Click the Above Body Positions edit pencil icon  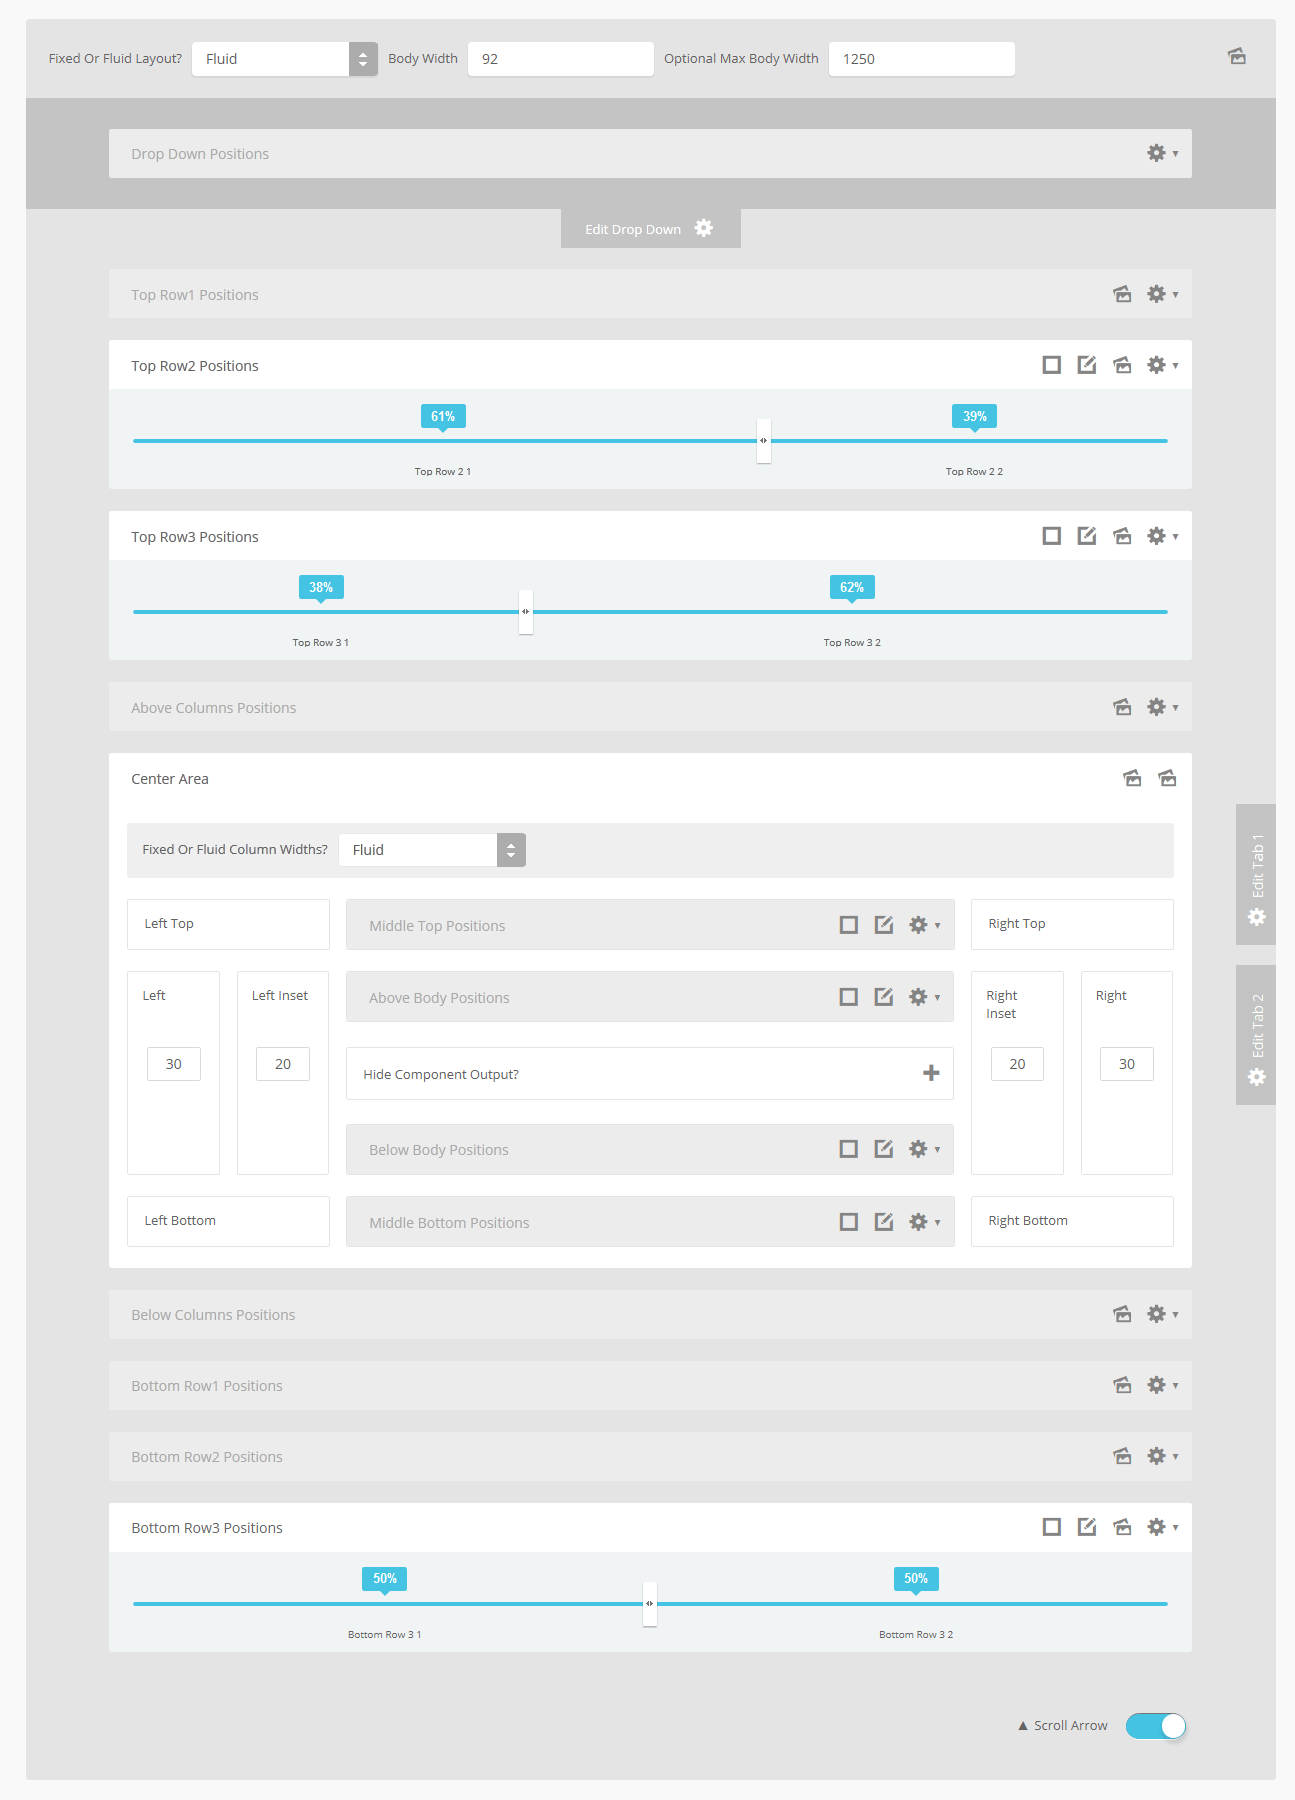[x=884, y=997]
